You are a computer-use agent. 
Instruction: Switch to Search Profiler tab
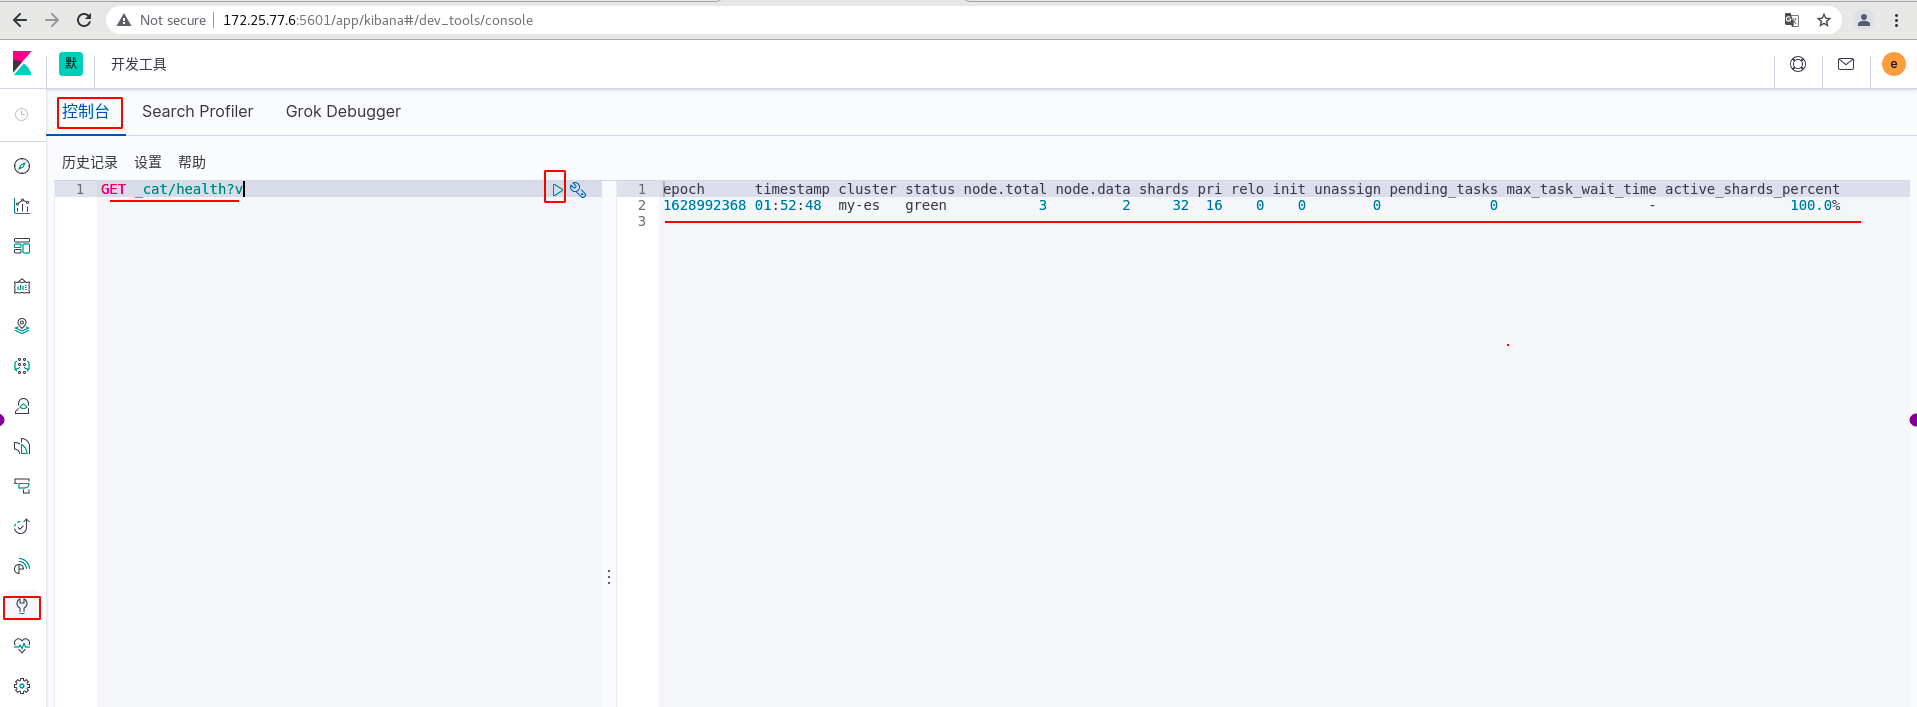tap(197, 111)
